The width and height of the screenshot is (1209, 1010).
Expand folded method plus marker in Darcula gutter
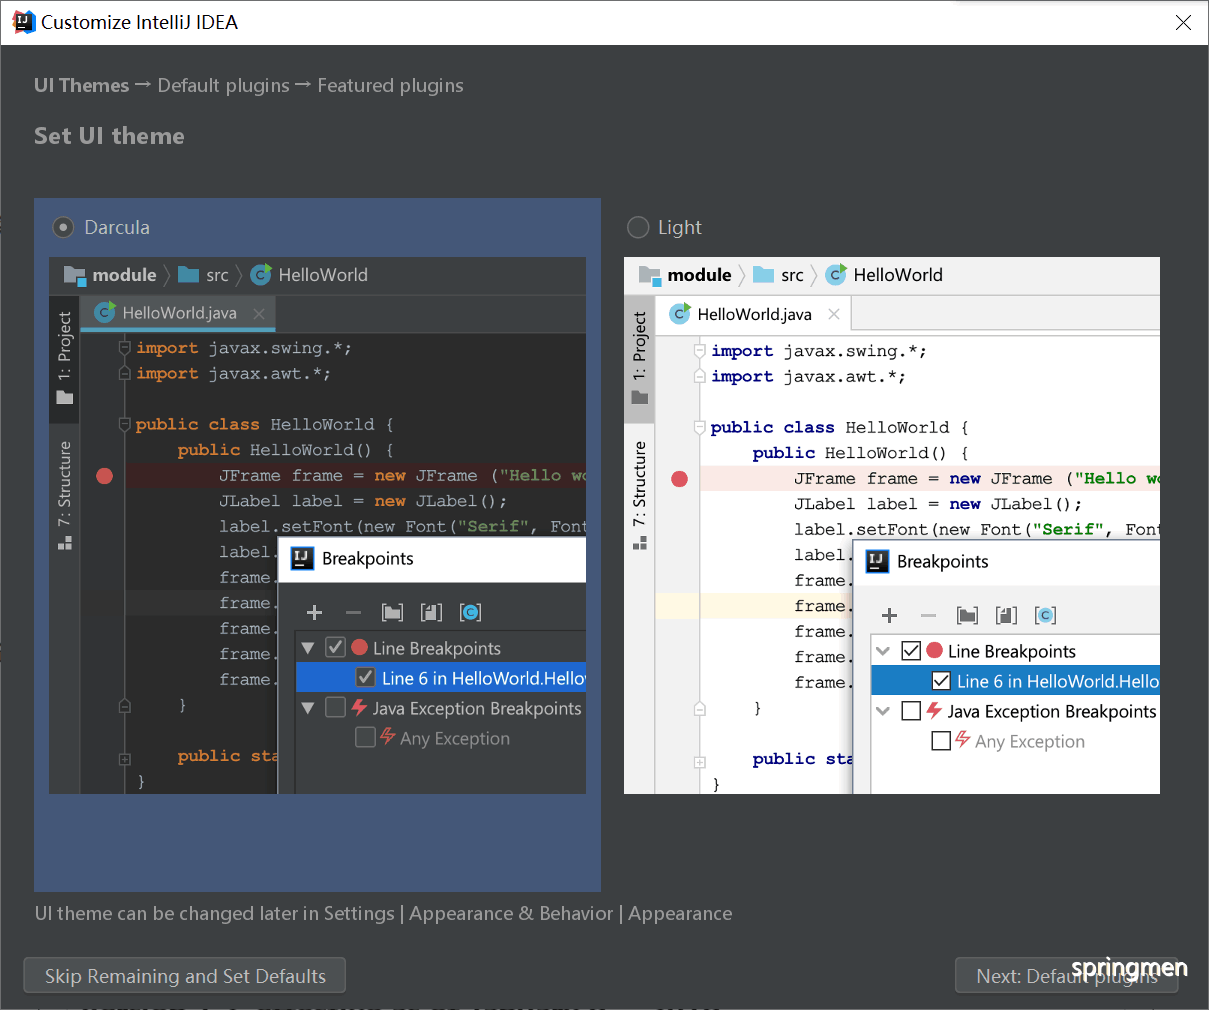click(125, 759)
